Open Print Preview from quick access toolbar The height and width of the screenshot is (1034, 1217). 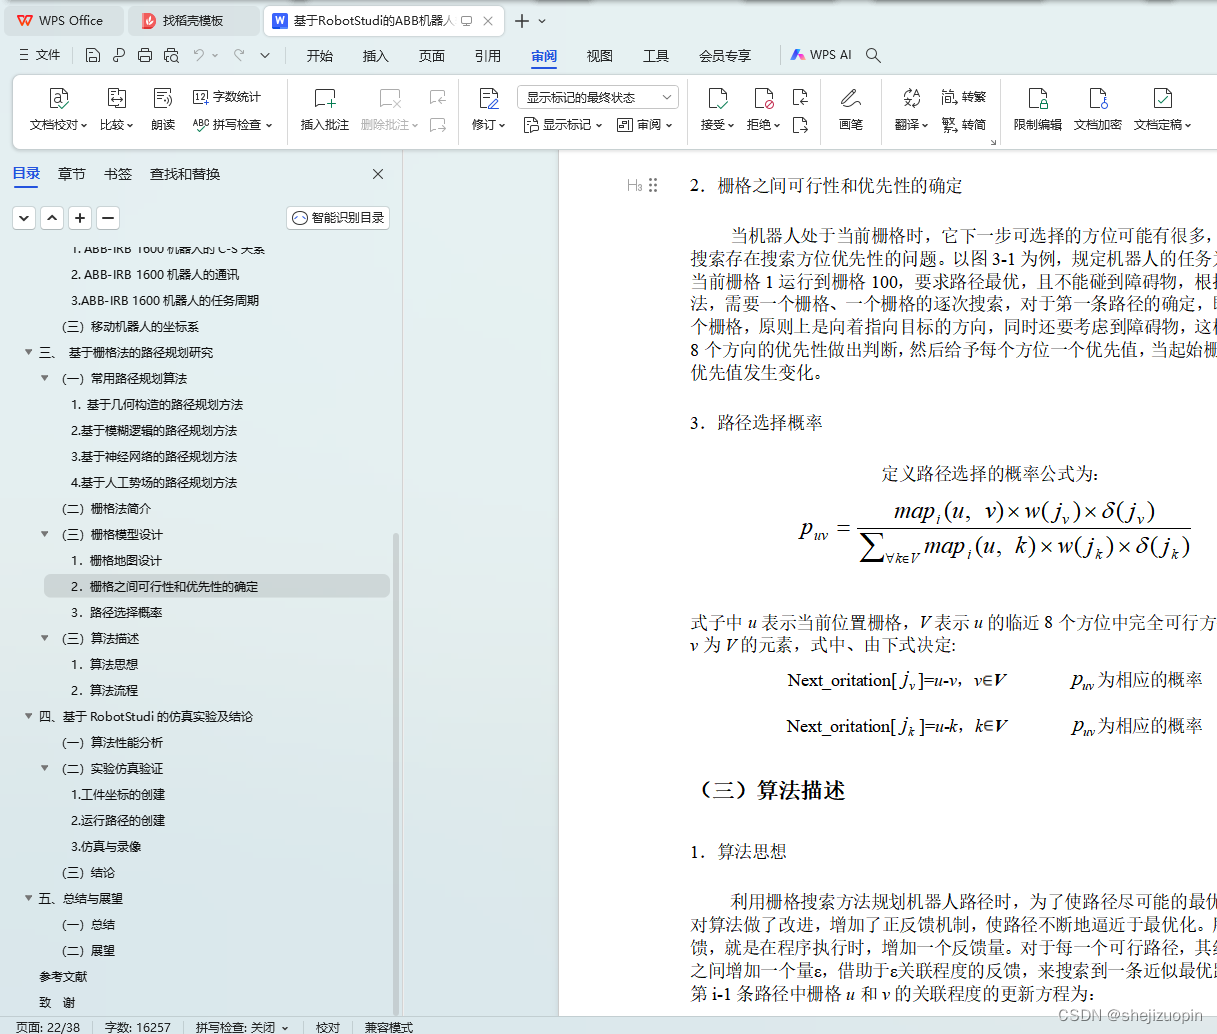point(171,55)
